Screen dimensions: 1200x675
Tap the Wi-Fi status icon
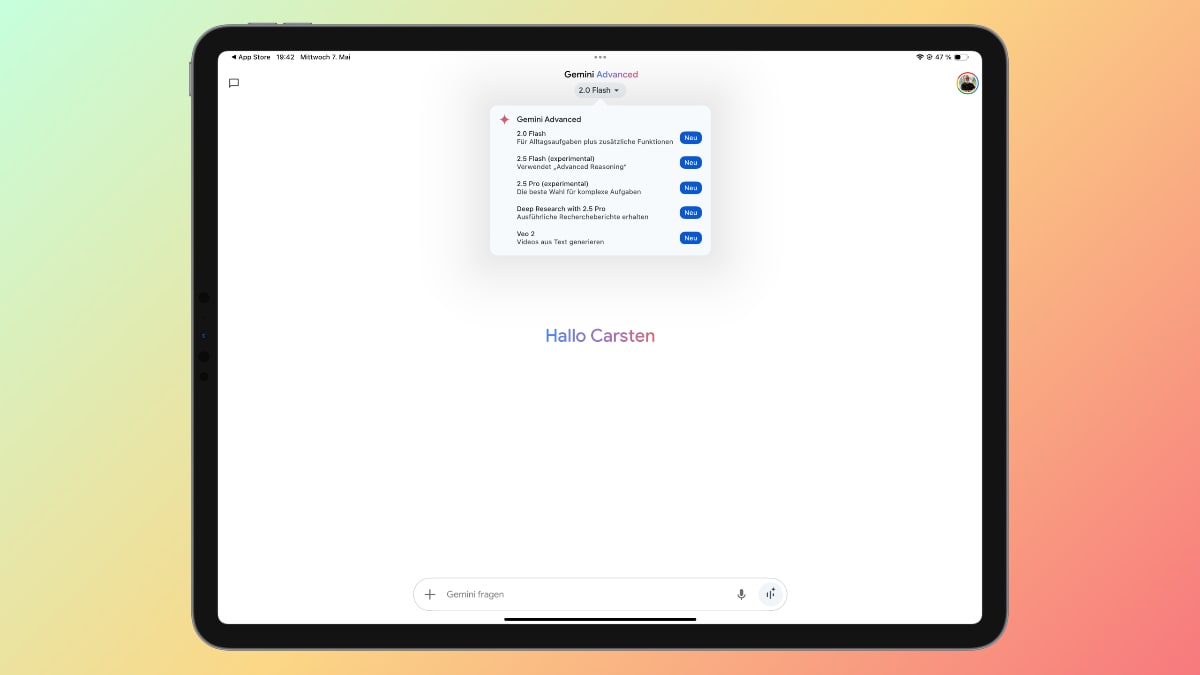point(919,57)
